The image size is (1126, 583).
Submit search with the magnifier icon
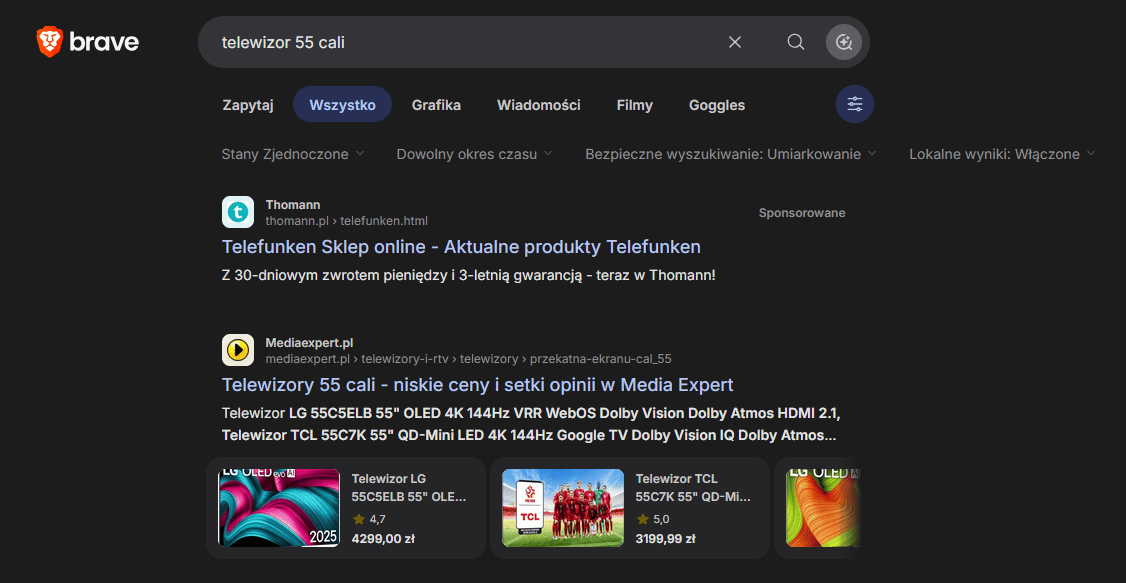point(796,42)
